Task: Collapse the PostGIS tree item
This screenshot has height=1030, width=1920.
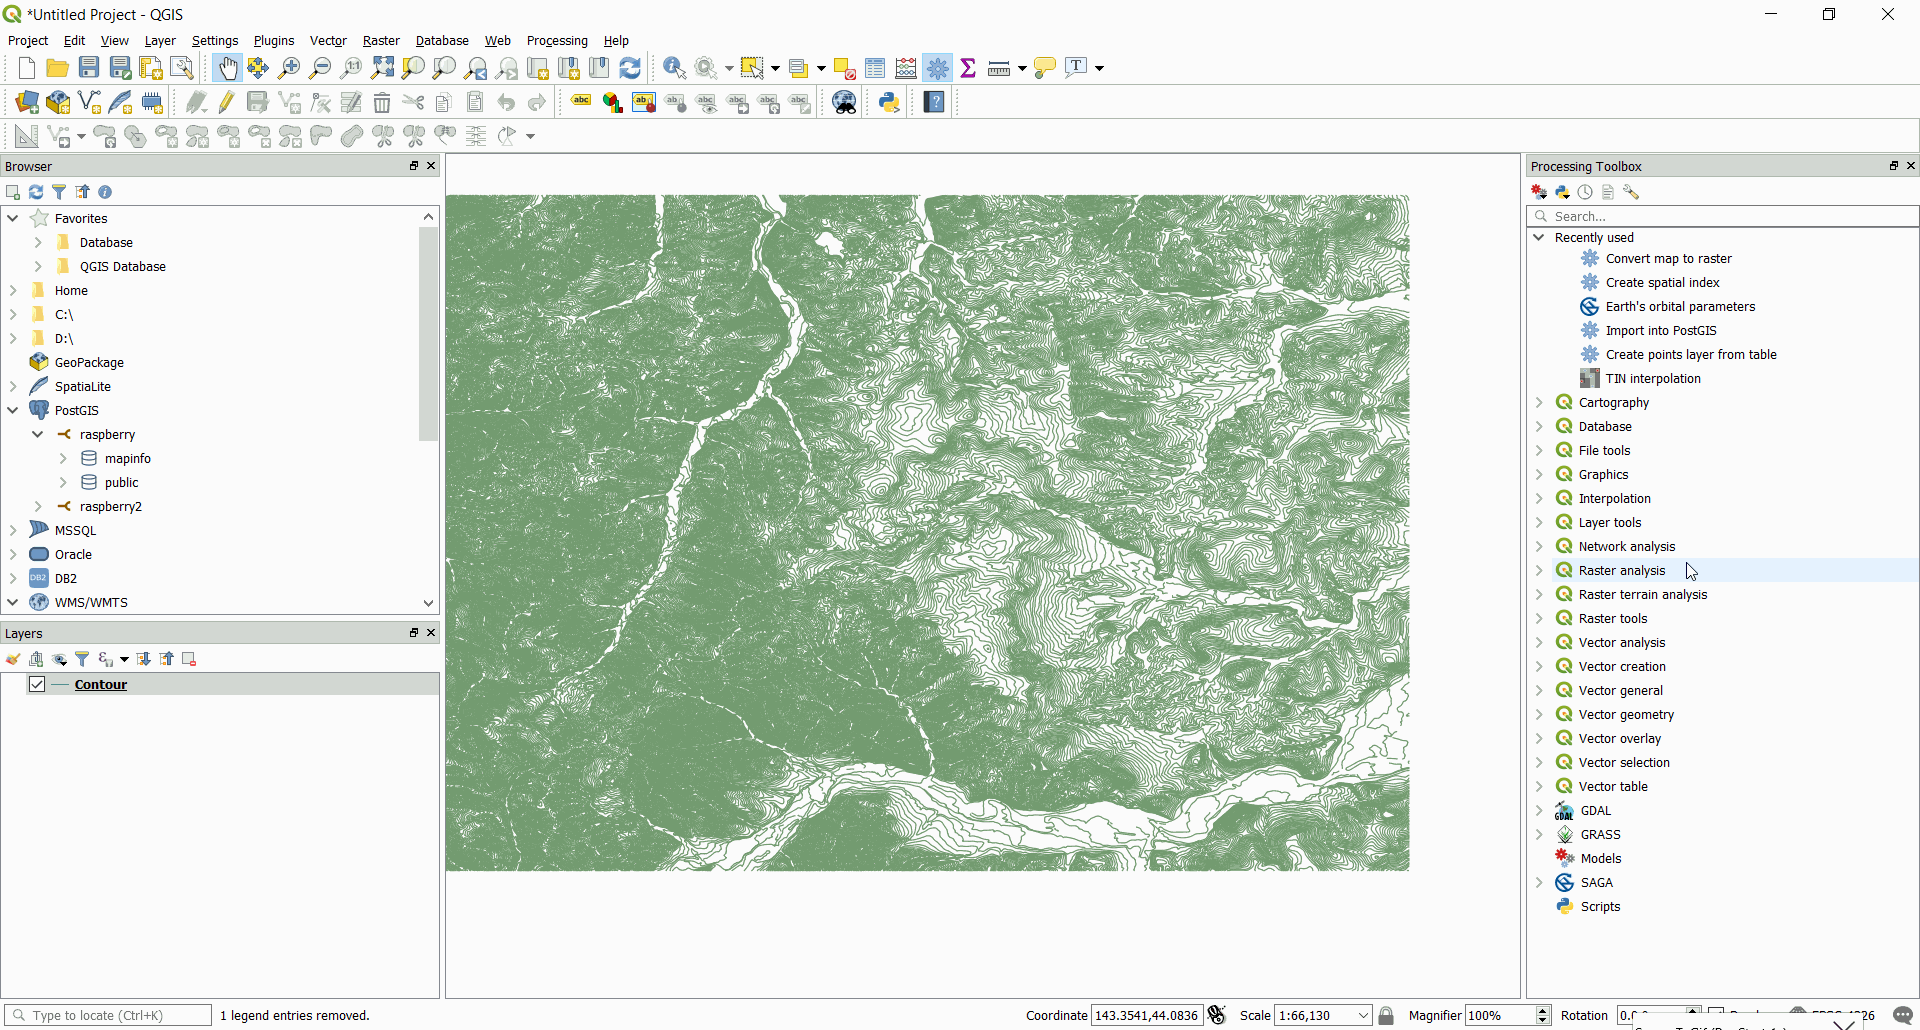Action: pos(12,410)
